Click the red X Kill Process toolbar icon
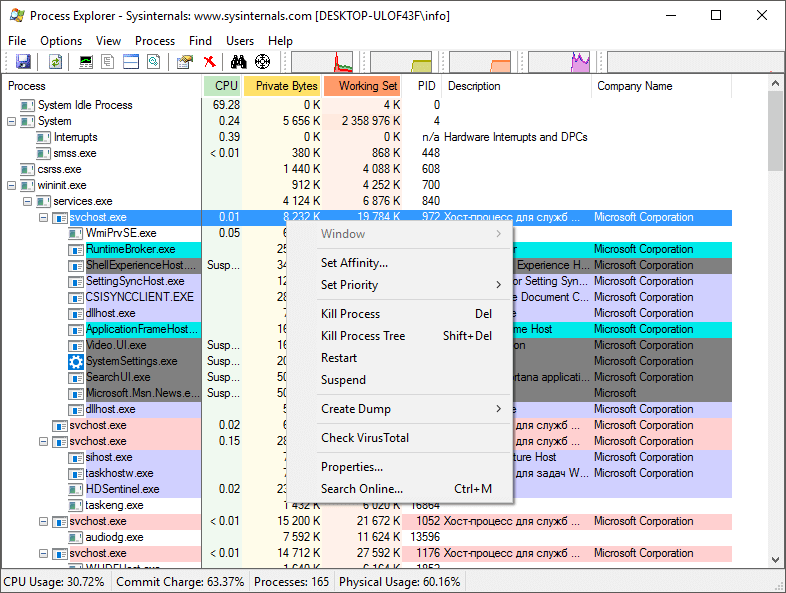This screenshot has width=786, height=593. click(210, 62)
